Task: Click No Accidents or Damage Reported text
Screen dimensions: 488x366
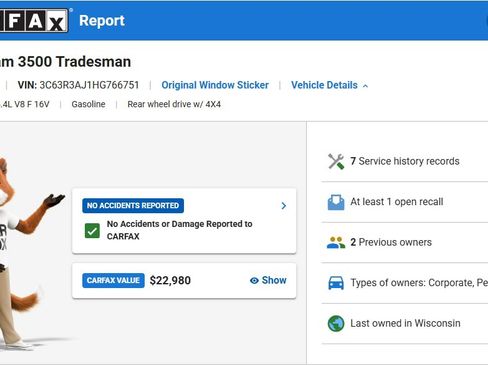Action: 179,230
